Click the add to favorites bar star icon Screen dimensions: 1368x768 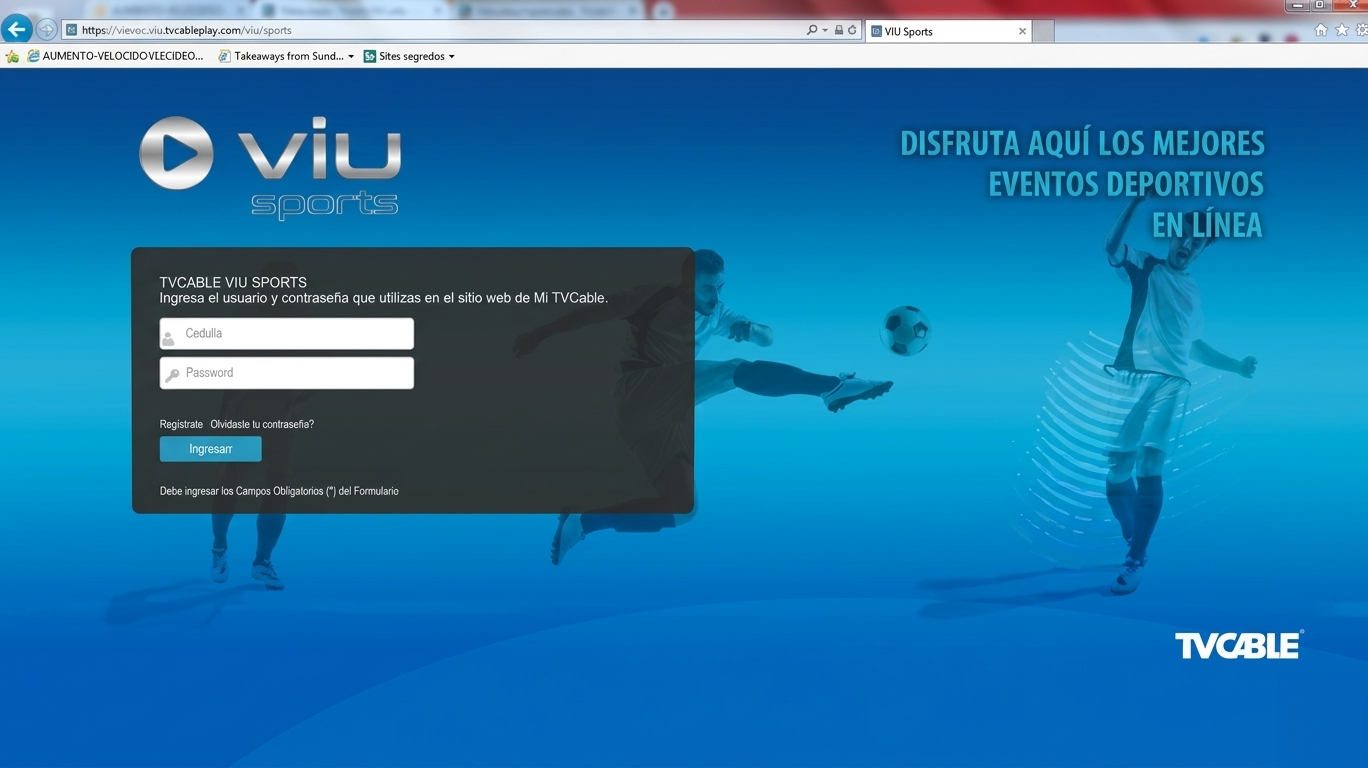click(x=12, y=56)
